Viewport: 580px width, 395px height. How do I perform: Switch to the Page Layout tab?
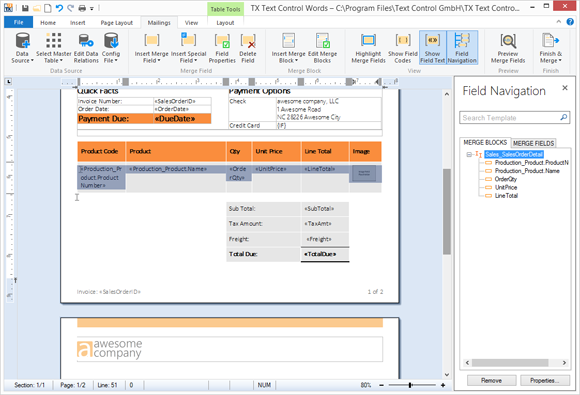click(x=117, y=23)
